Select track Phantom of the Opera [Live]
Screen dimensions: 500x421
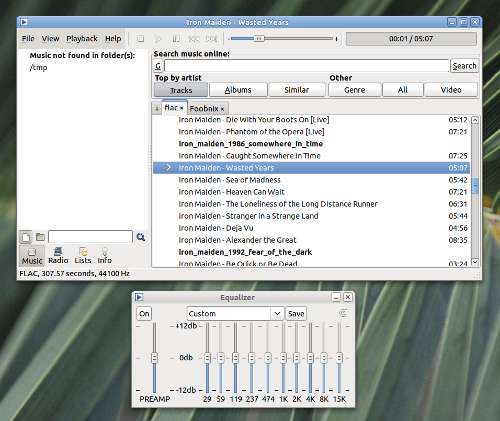(x=311, y=132)
